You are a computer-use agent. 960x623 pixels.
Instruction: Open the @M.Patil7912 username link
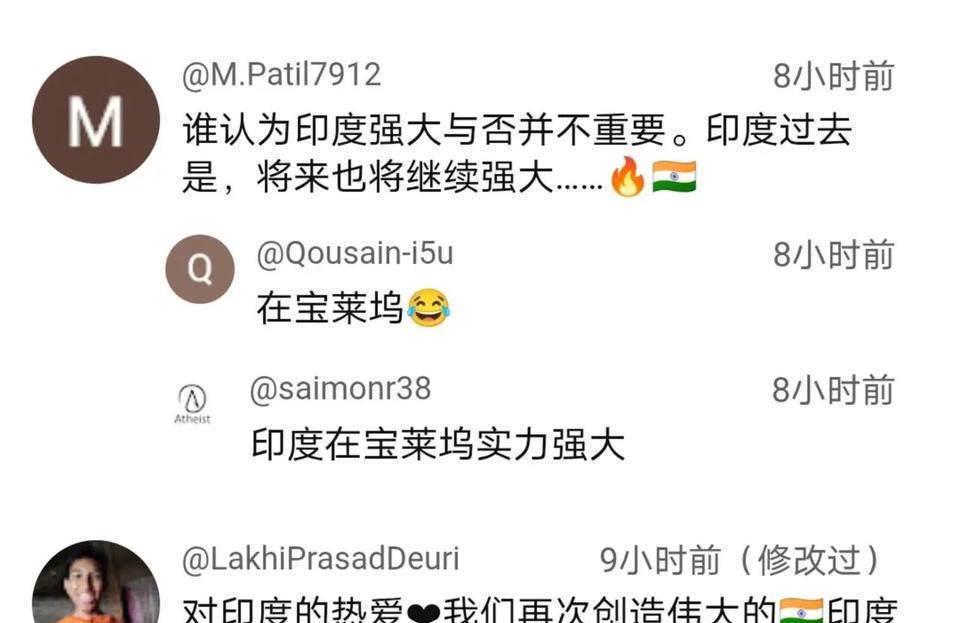tap(282, 75)
